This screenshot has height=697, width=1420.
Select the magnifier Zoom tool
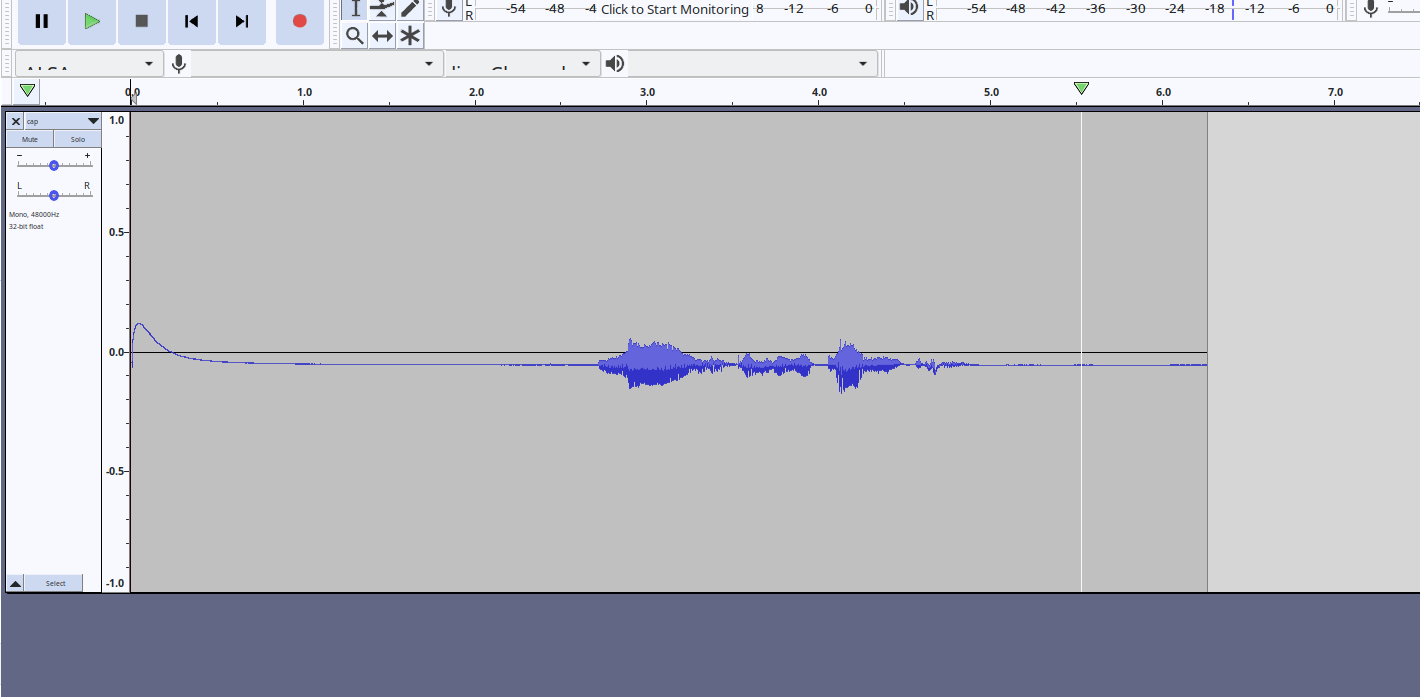pos(355,36)
